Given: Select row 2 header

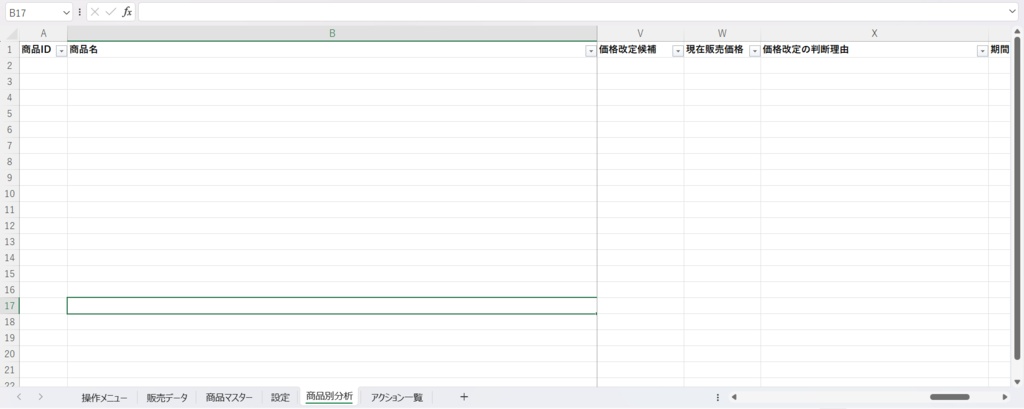Looking at the screenshot, I should [x=10, y=65].
